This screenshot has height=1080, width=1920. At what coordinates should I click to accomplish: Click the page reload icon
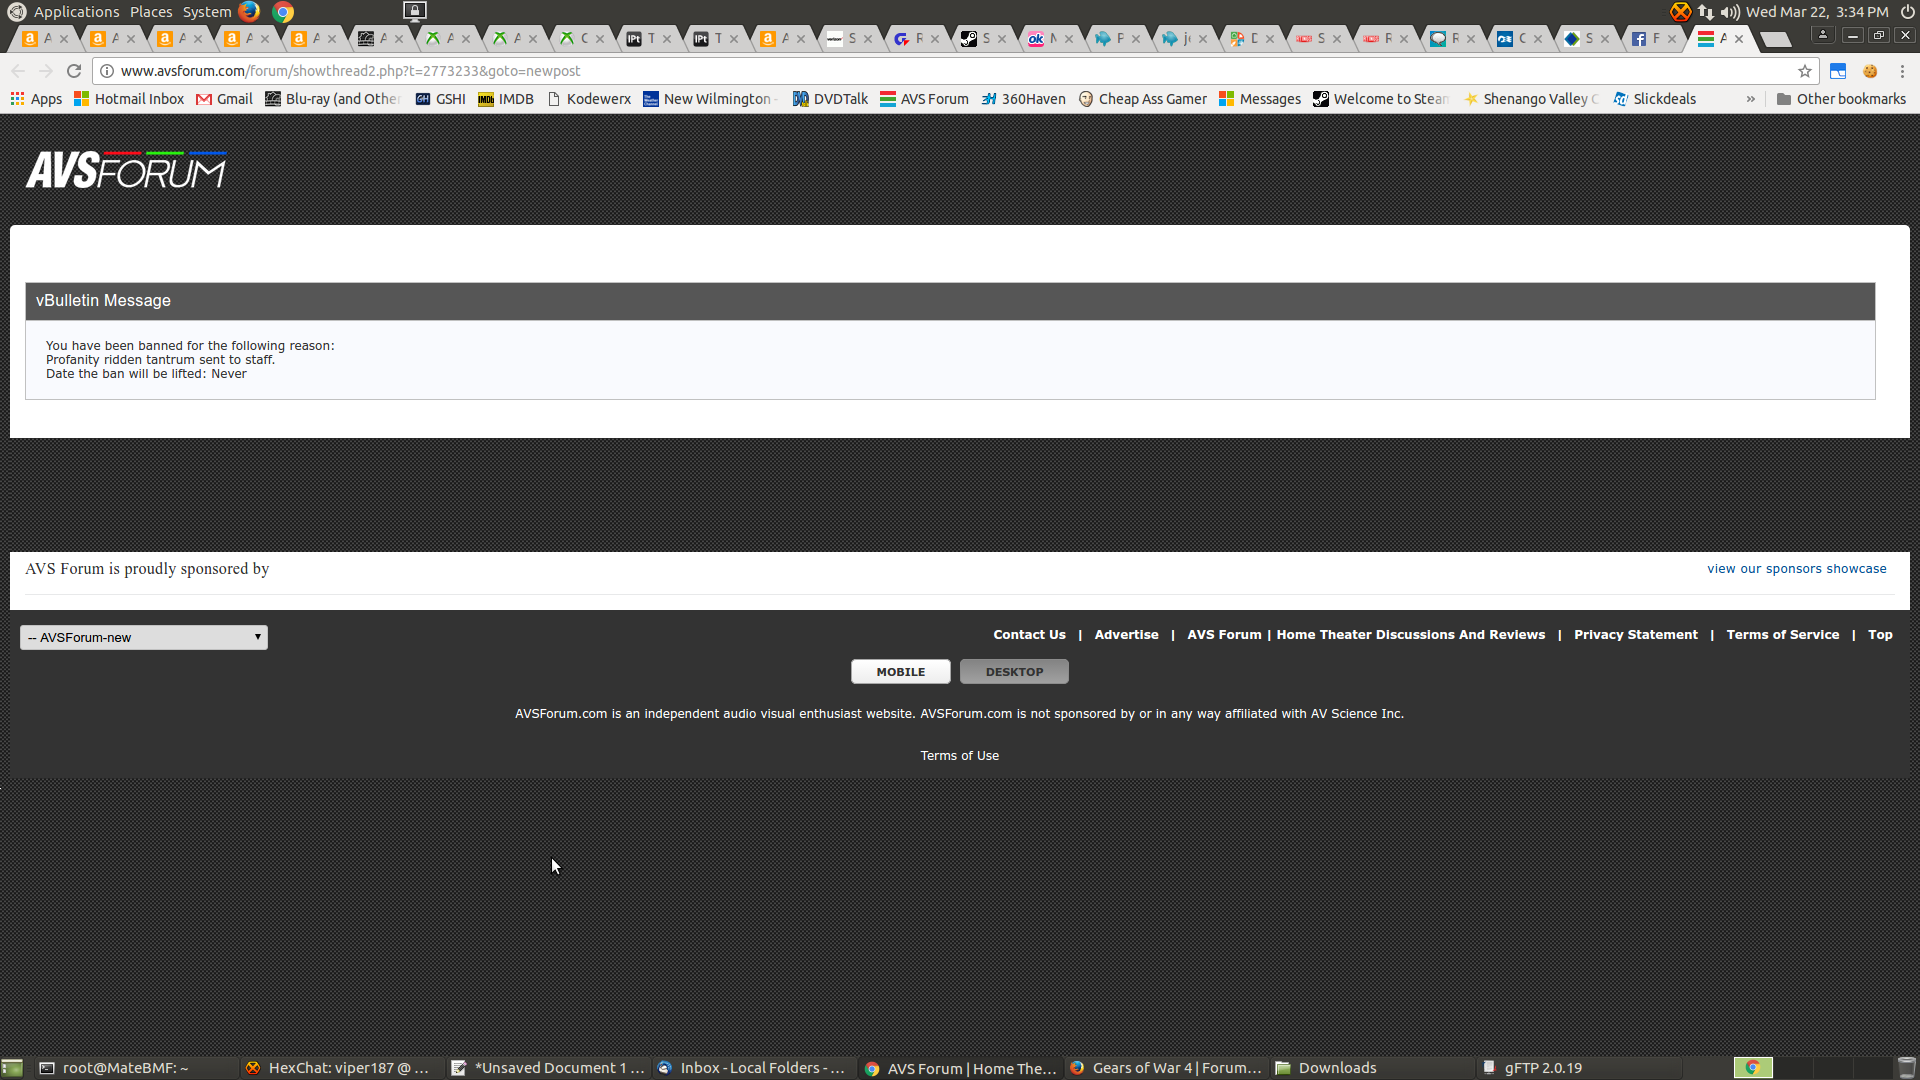[74, 71]
